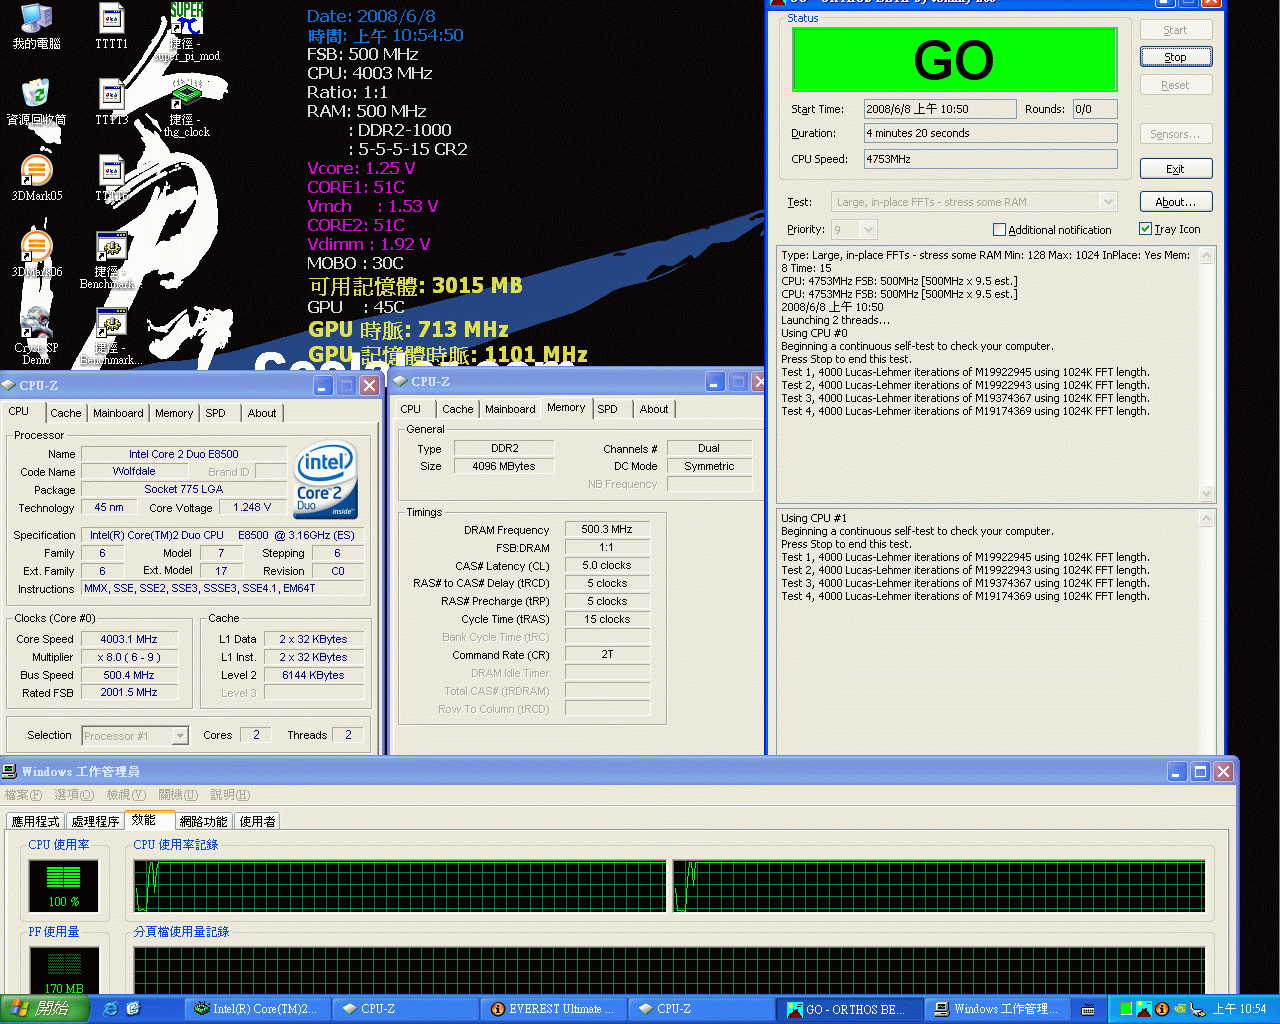Switch to SPD tab in left CPU-Z
The height and width of the screenshot is (1024, 1280).
tap(215, 413)
